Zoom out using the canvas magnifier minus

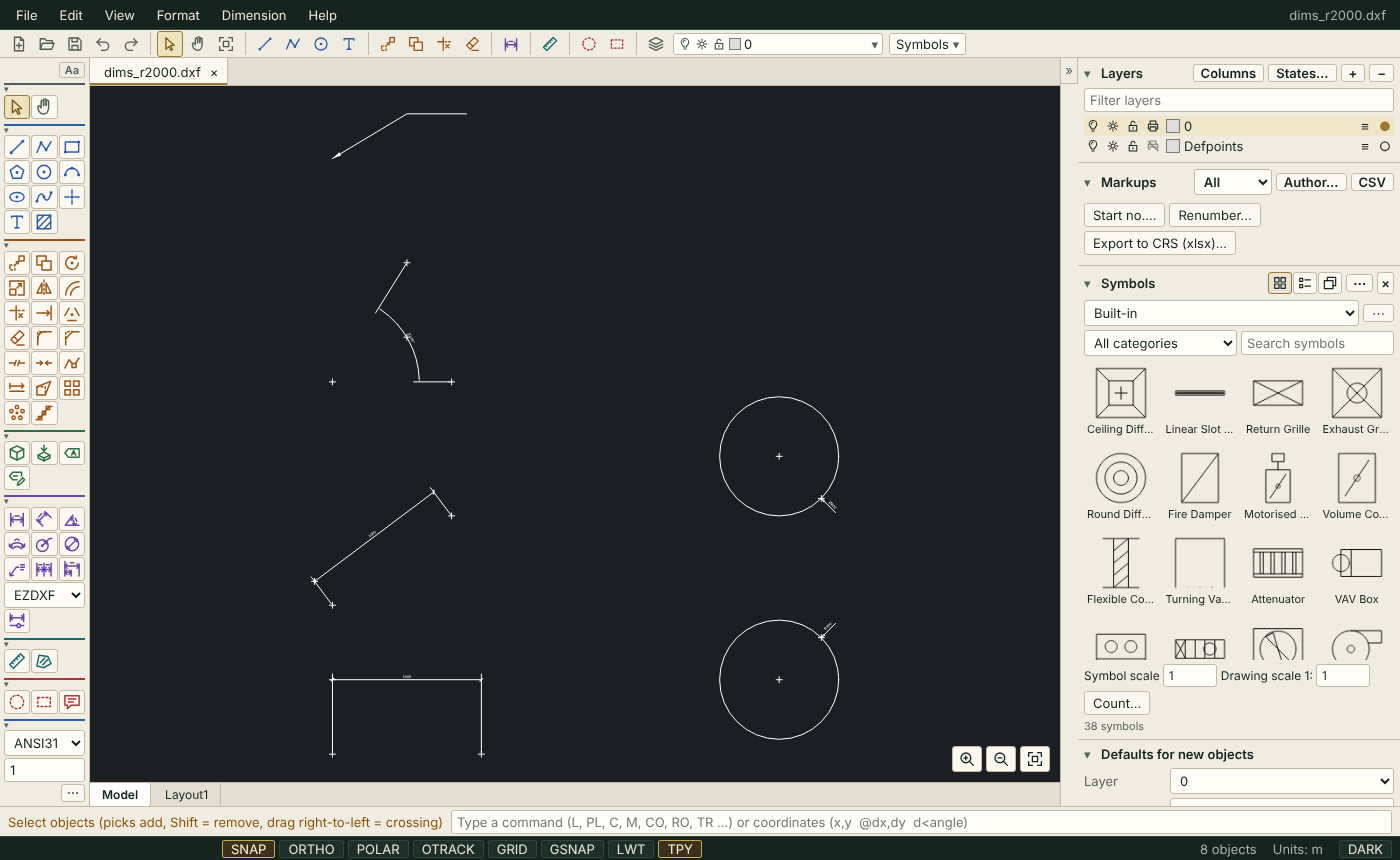coord(1001,759)
